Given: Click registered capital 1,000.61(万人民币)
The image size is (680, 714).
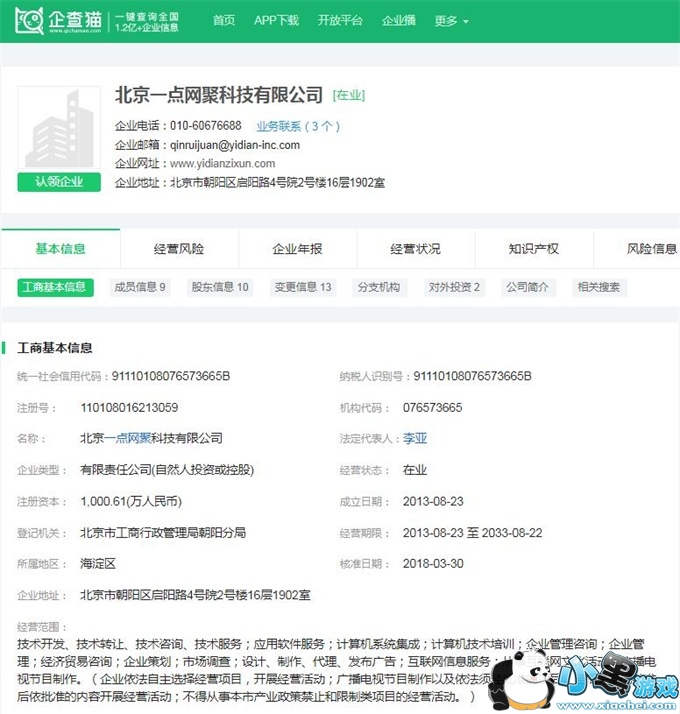Looking at the screenshot, I should pos(131,501).
